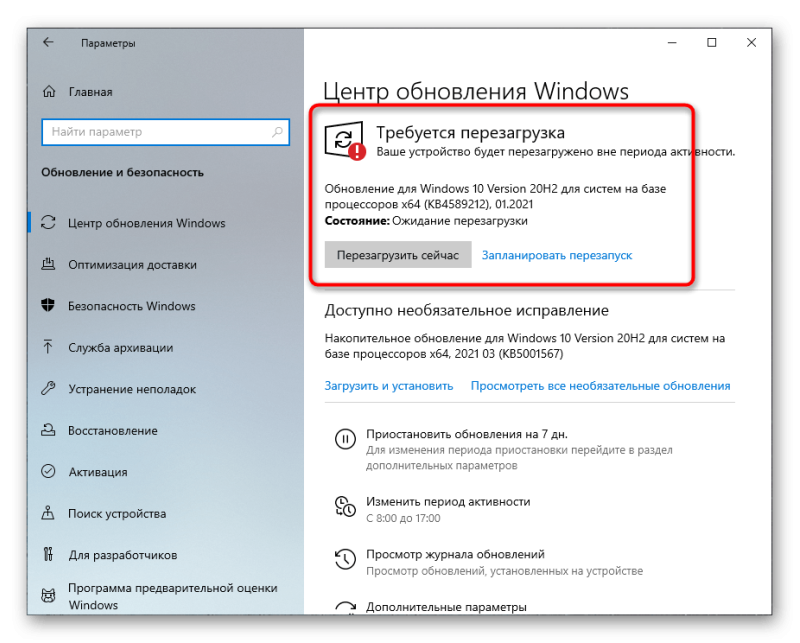800x643 pixels.
Task: Click the search magnifier icon
Action: [x=277, y=132]
